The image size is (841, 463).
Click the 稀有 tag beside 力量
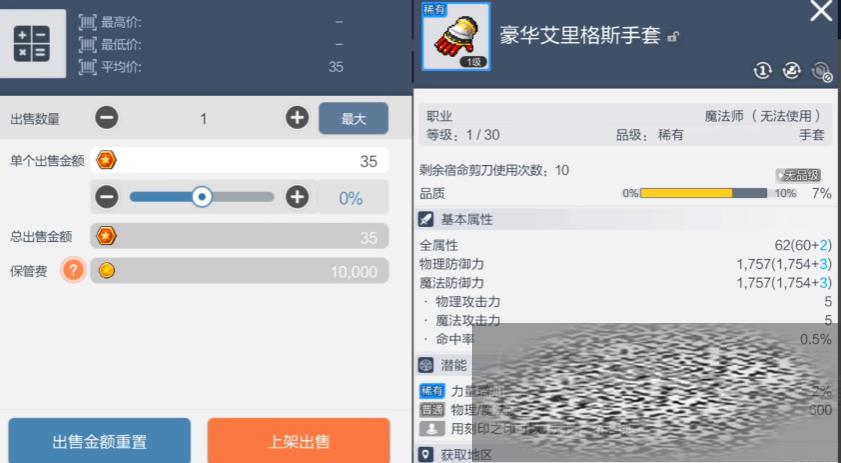tap(432, 391)
